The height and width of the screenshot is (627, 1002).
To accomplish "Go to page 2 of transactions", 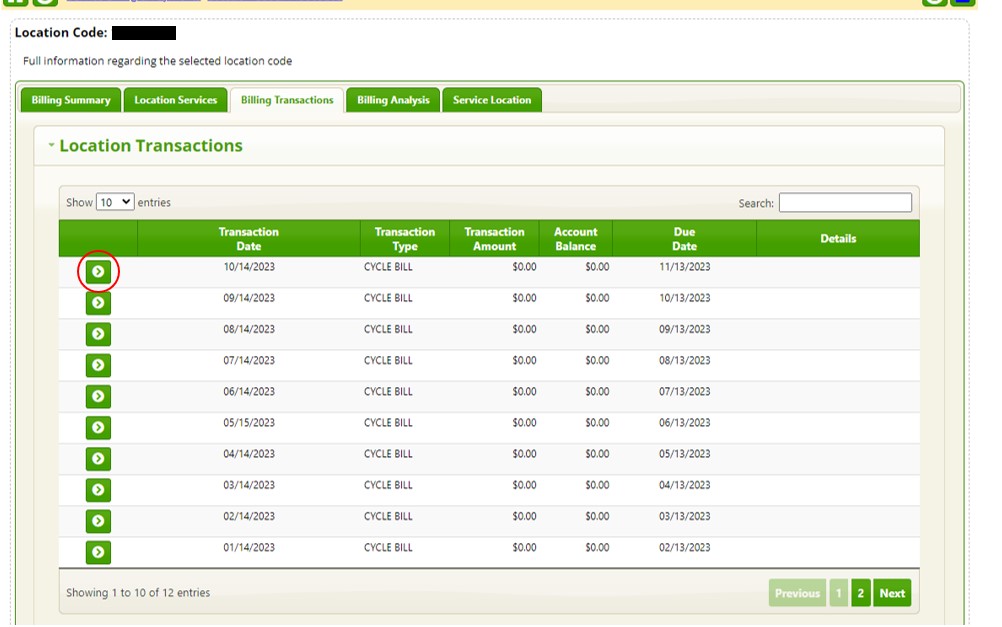I will (860, 593).
